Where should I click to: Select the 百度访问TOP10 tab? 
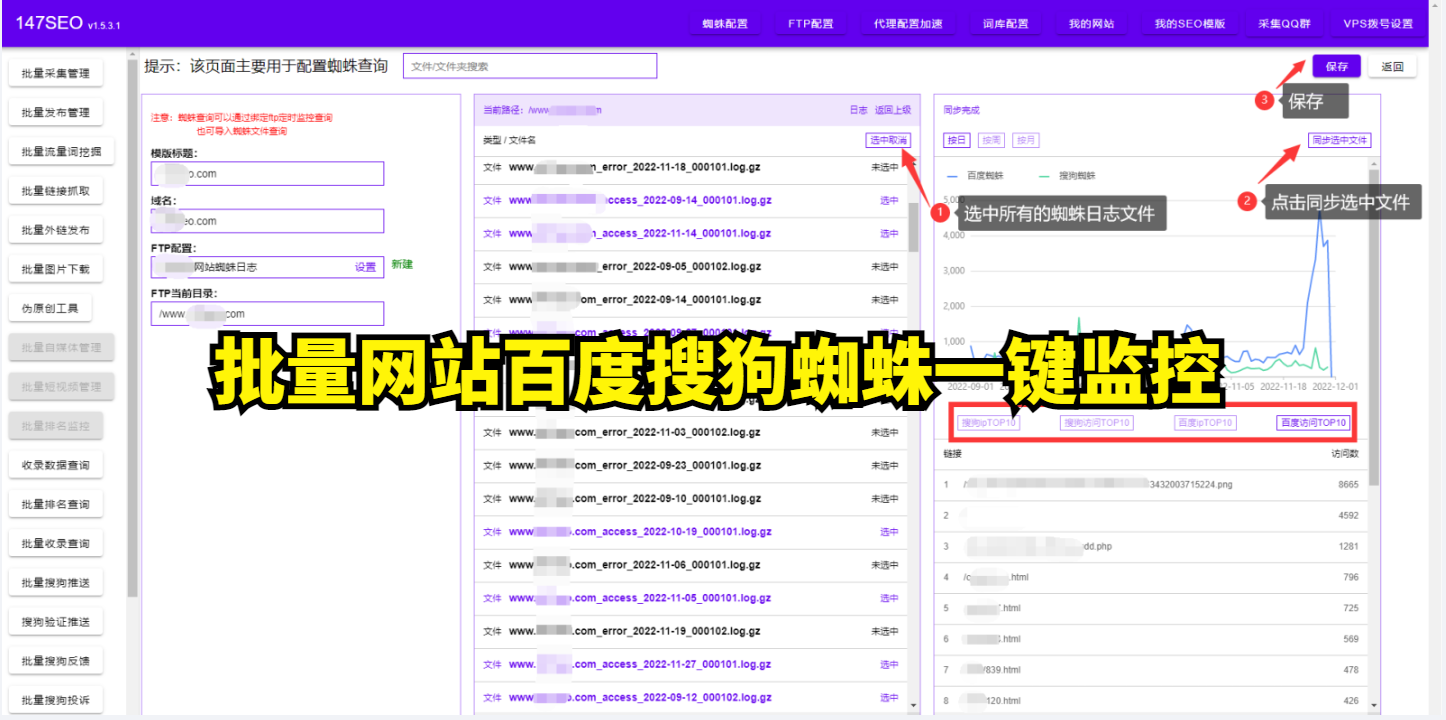point(1314,423)
